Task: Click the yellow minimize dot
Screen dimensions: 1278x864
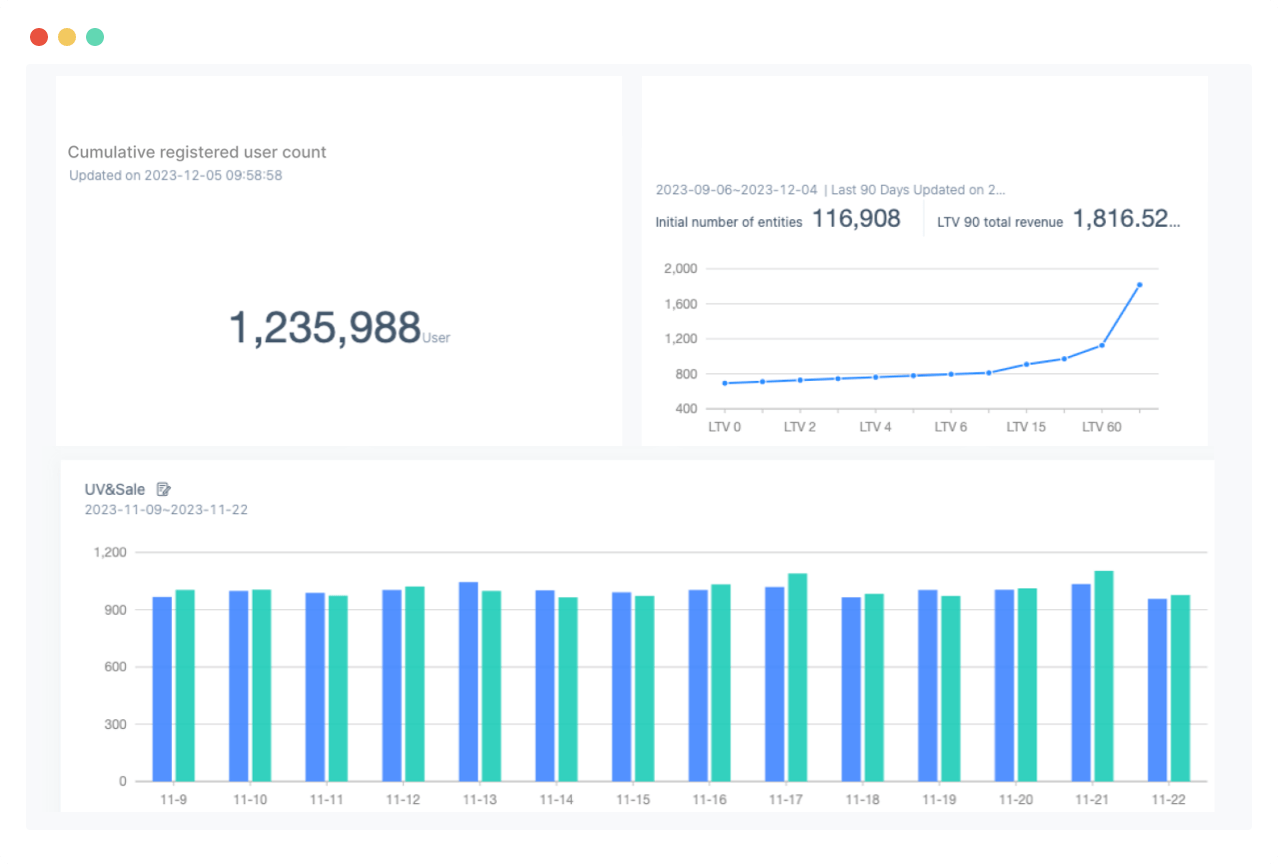Action: click(66, 36)
